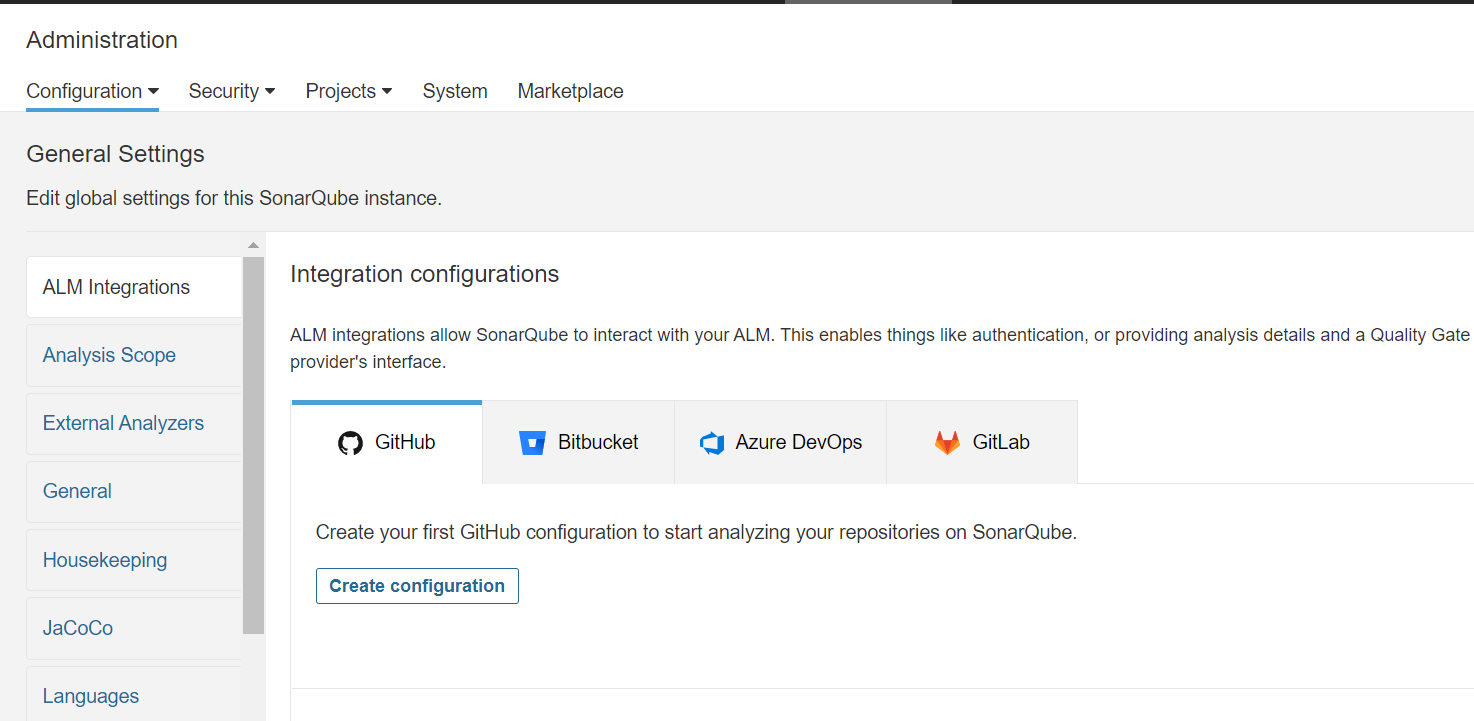Open the Marketplace page
The image size is (1474, 721).
pyautogui.click(x=570, y=91)
